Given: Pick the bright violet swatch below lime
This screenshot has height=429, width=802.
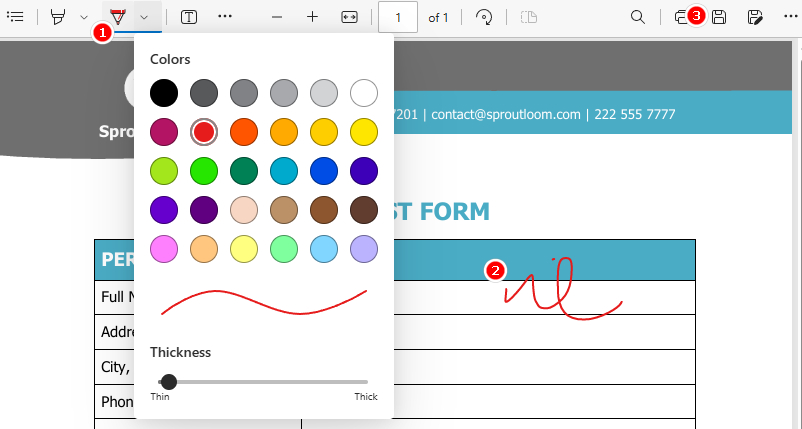Looking at the screenshot, I should point(164,210).
